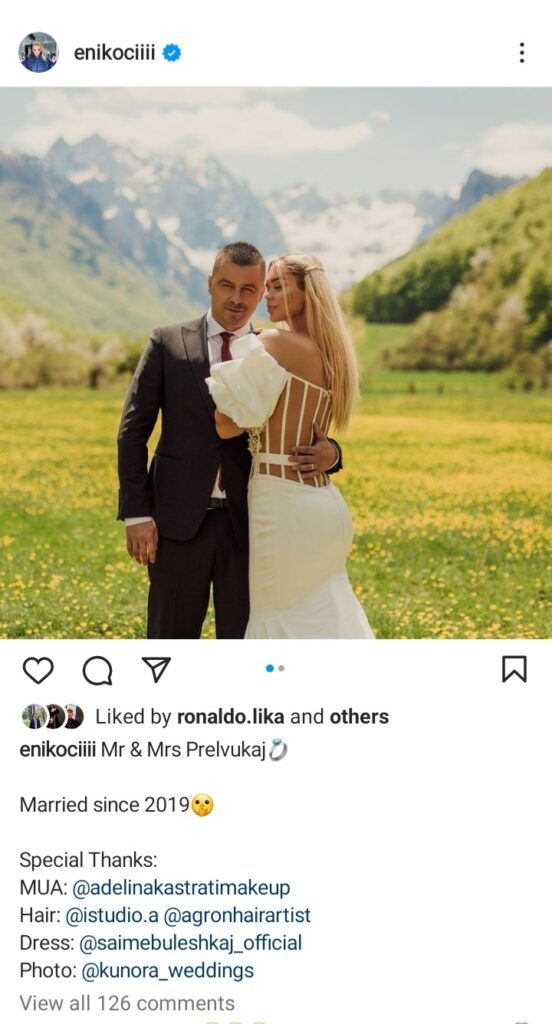Image resolution: width=552 pixels, height=1024 pixels.
Task: Click verified blue badge next to username
Action: 172,53
